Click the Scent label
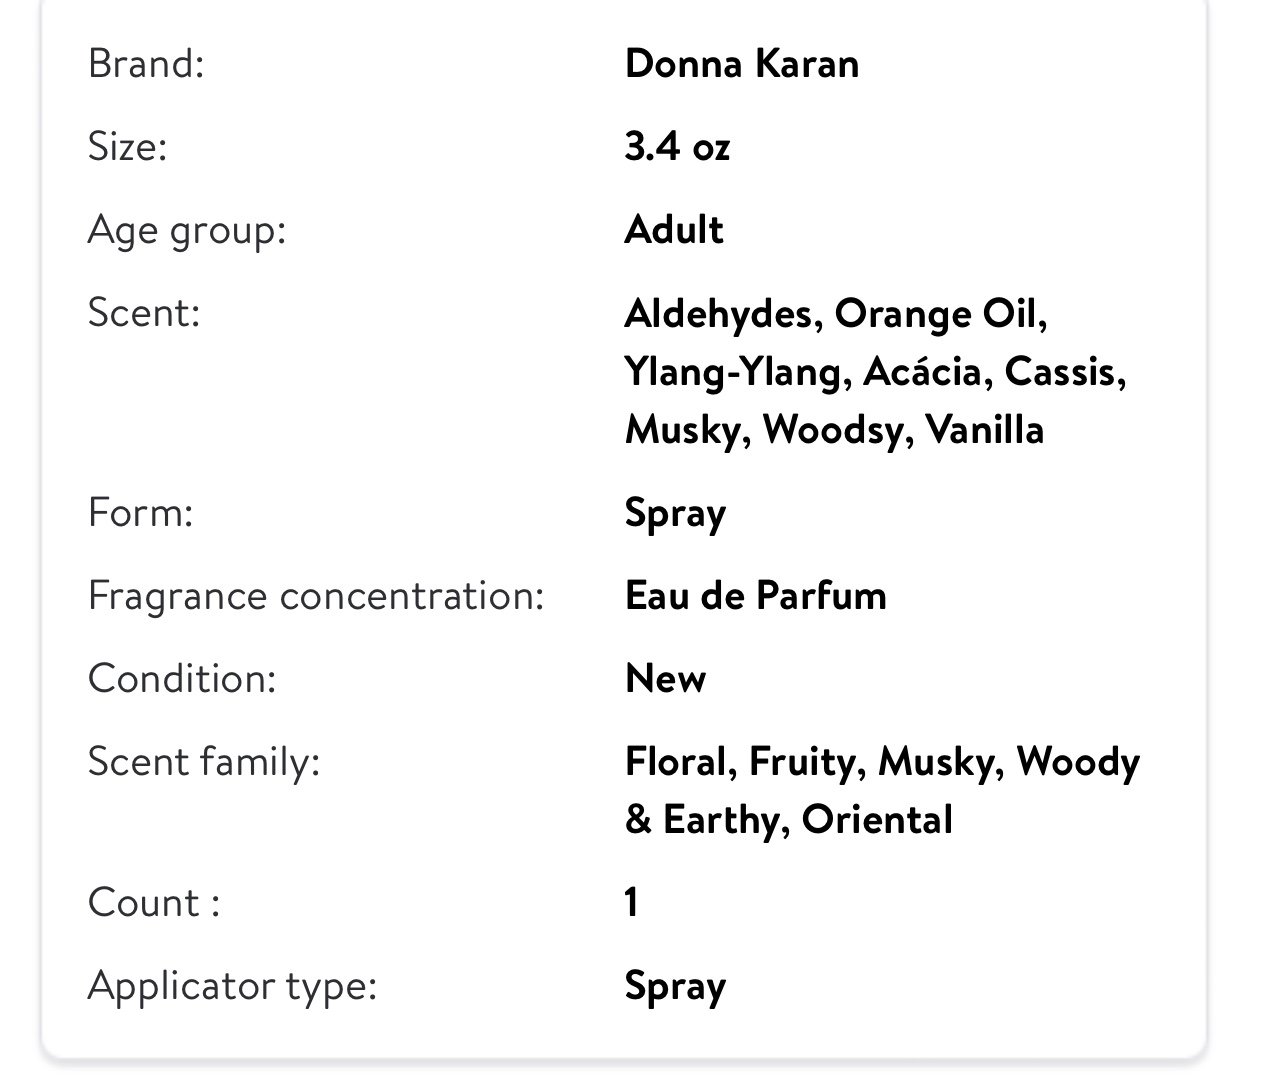 [x=144, y=313]
